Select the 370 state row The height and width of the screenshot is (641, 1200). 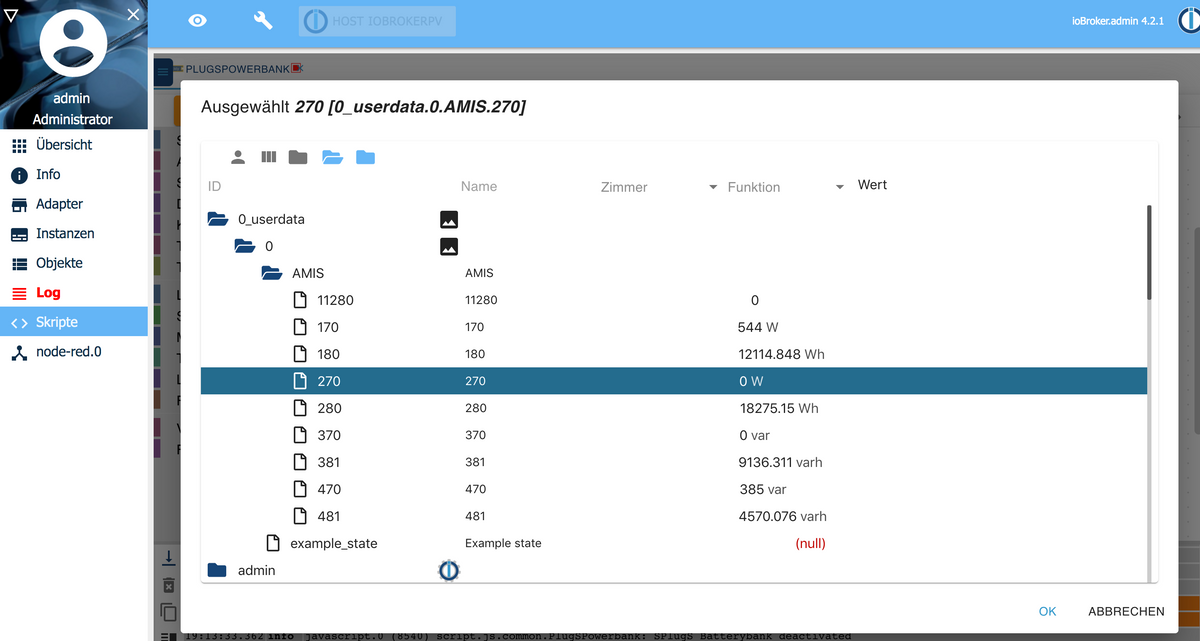(x=674, y=435)
